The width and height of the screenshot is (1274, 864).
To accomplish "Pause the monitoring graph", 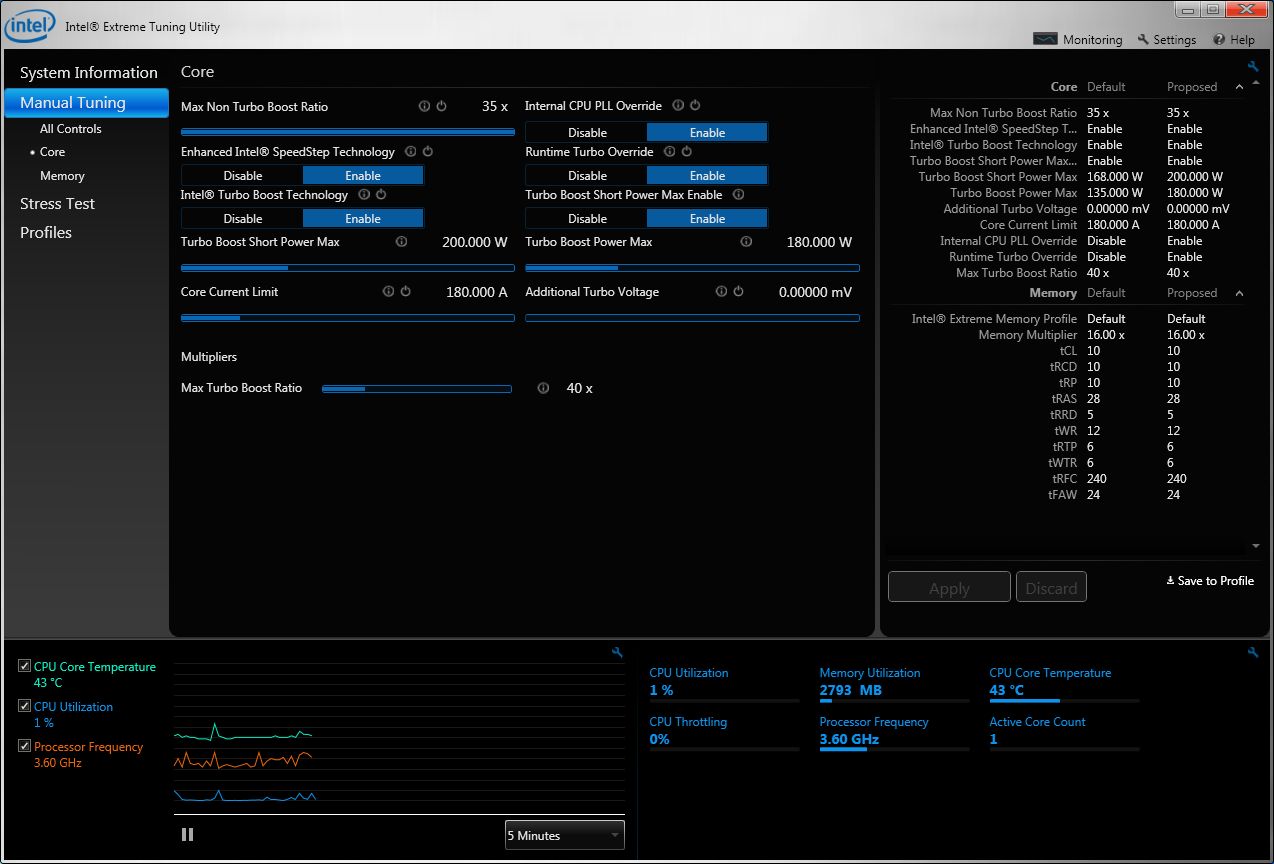I will (x=187, y=834).
